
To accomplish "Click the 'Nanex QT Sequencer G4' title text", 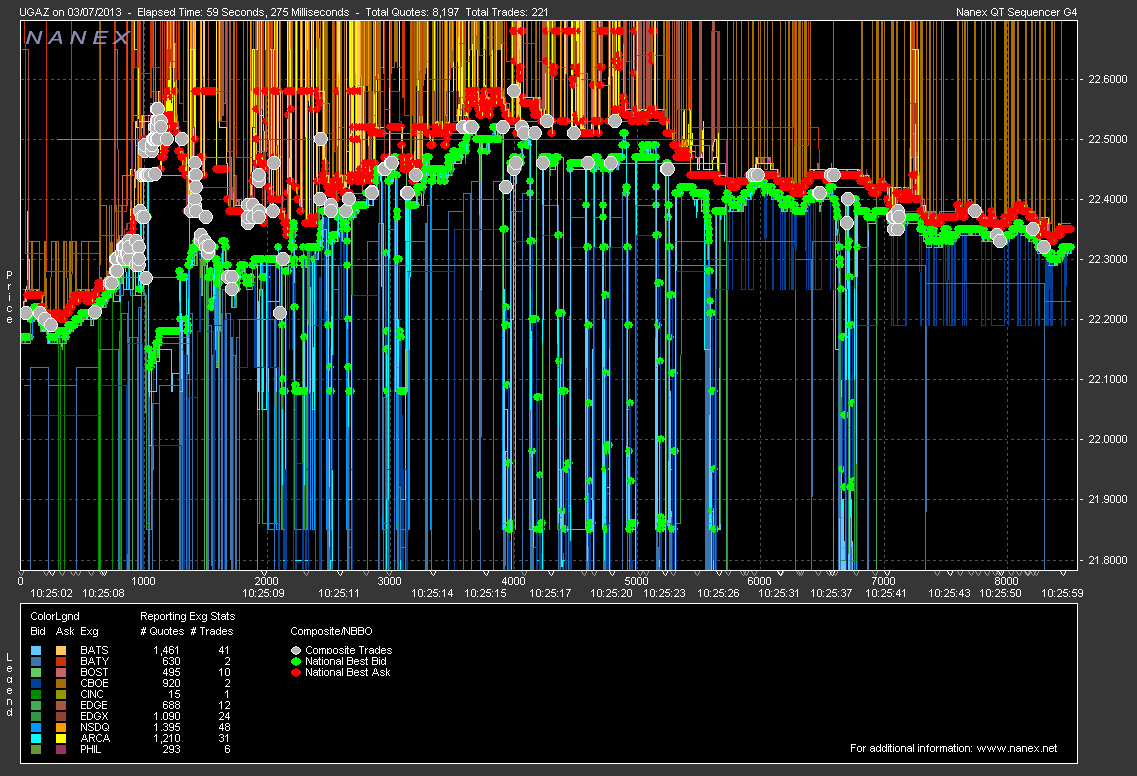I will [x=1017, y=12].
